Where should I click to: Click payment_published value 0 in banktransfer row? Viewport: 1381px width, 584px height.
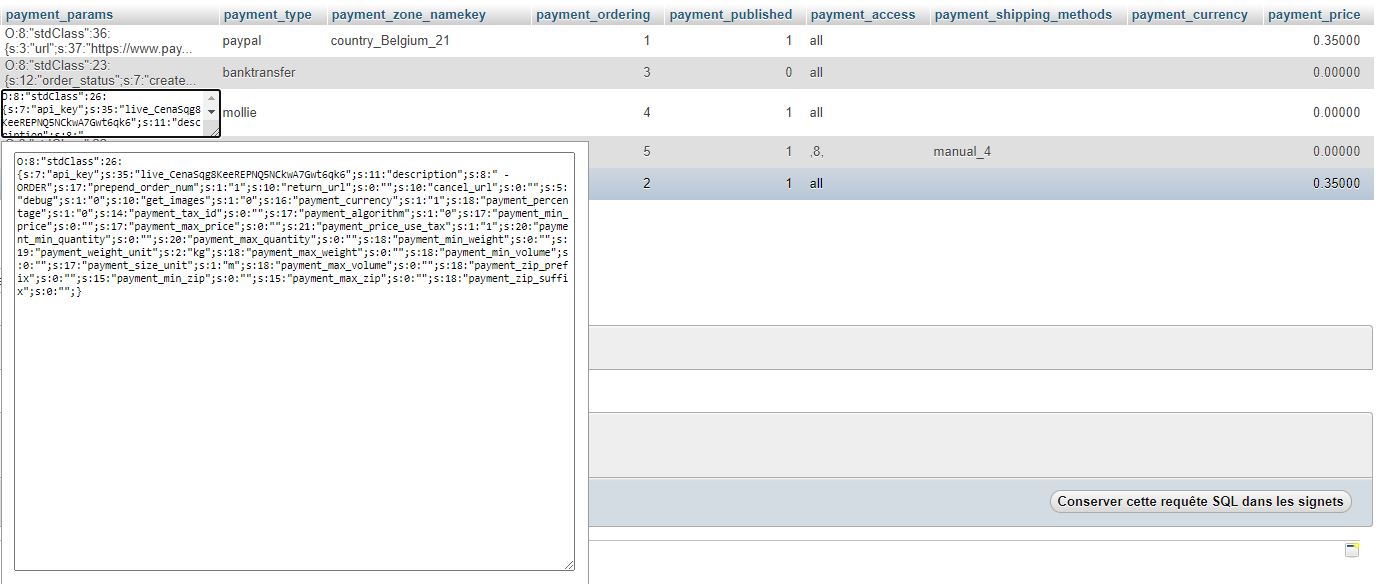[788, 73]
